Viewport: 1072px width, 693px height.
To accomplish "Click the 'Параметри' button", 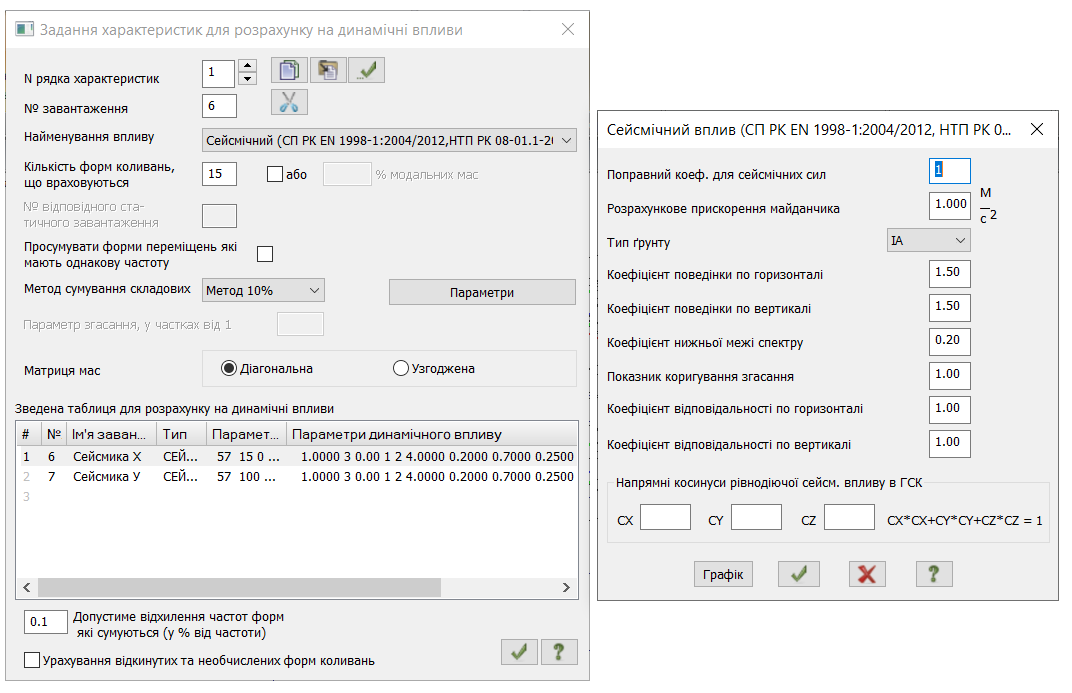I will coord(482,292).
